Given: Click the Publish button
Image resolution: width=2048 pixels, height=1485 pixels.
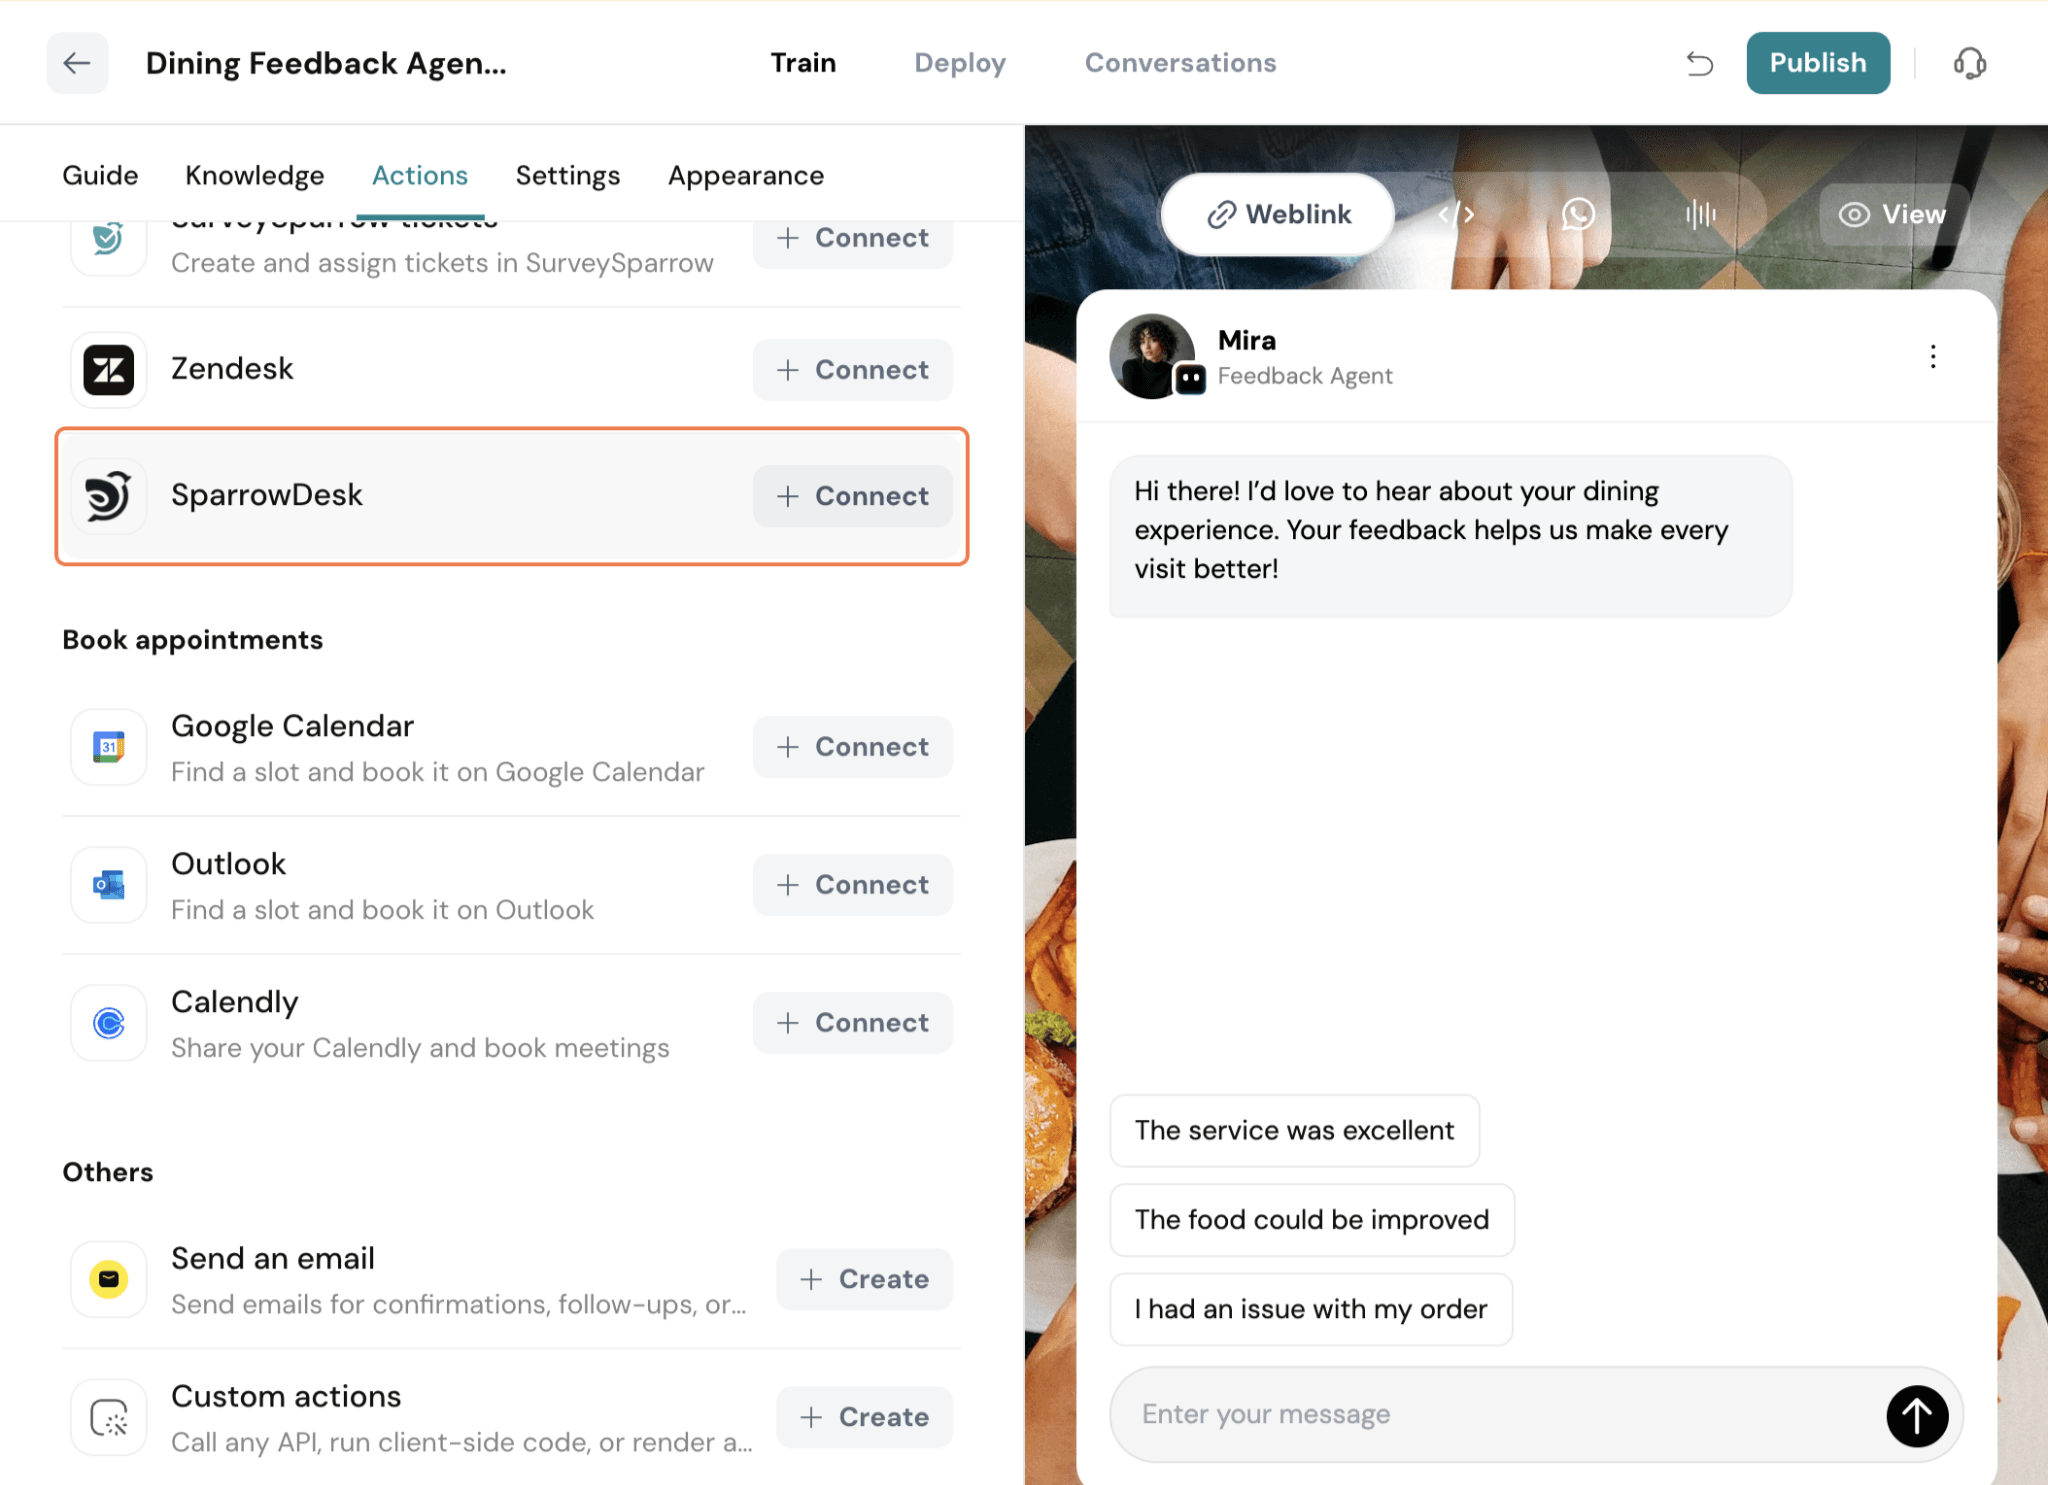Looking at the screenshot, I should click(1818, 63).
